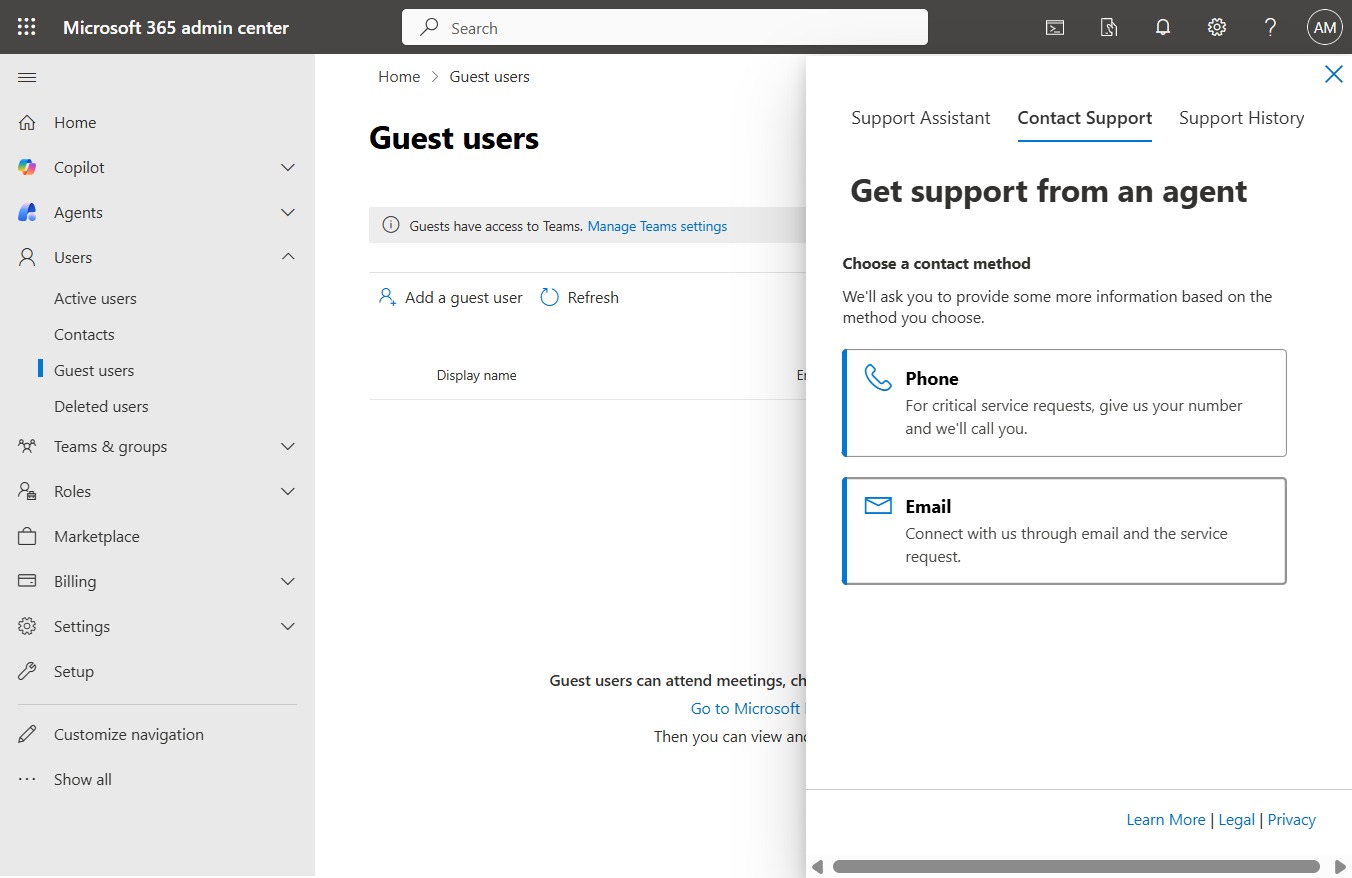Expand the Teams & groups chevron
The height and width of the screenshot is (878, 1352).
point(288,446)
